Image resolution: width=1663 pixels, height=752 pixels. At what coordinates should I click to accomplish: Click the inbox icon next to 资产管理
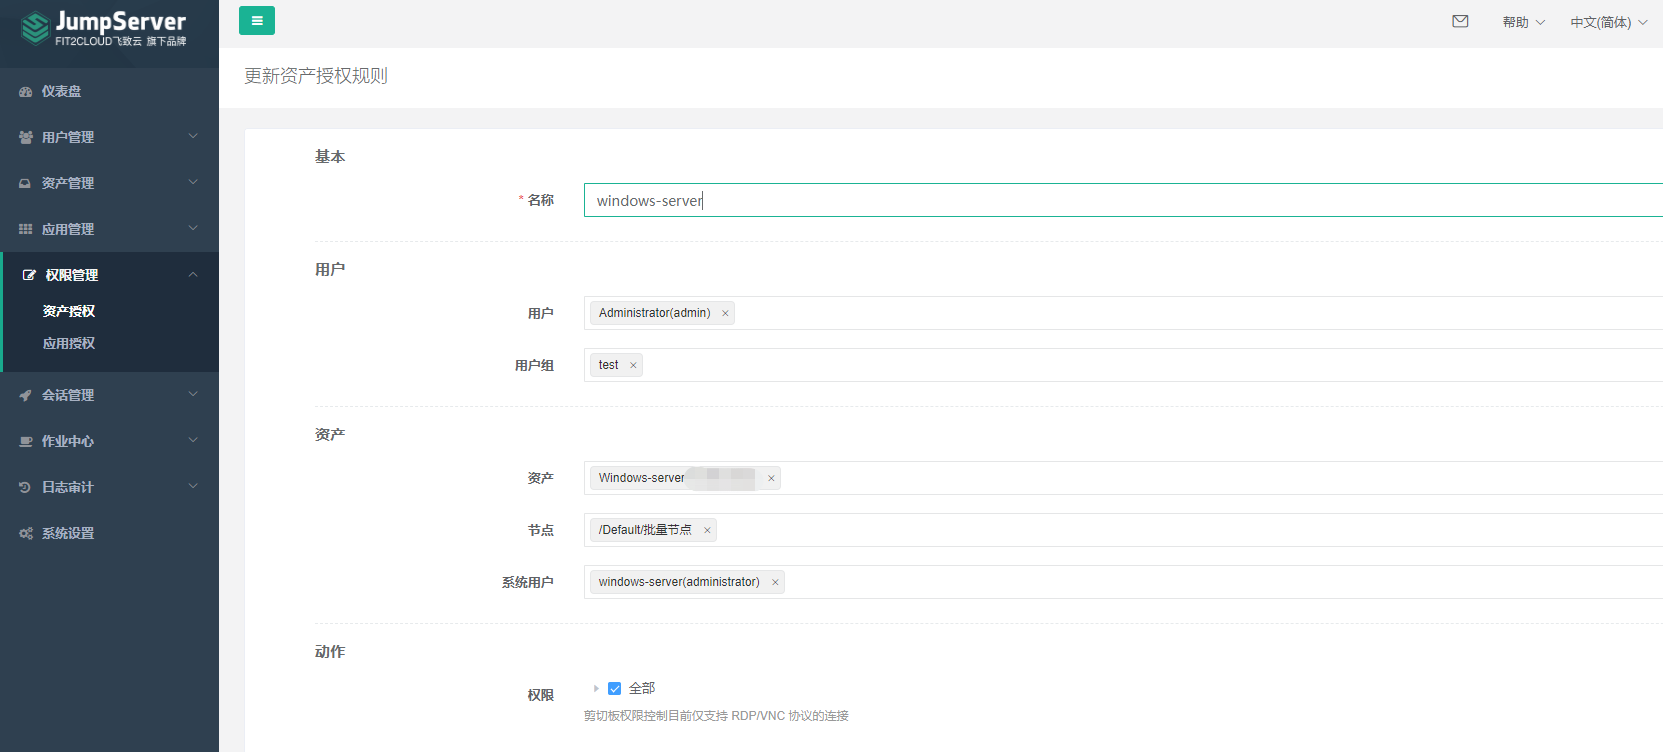[25, 183]
